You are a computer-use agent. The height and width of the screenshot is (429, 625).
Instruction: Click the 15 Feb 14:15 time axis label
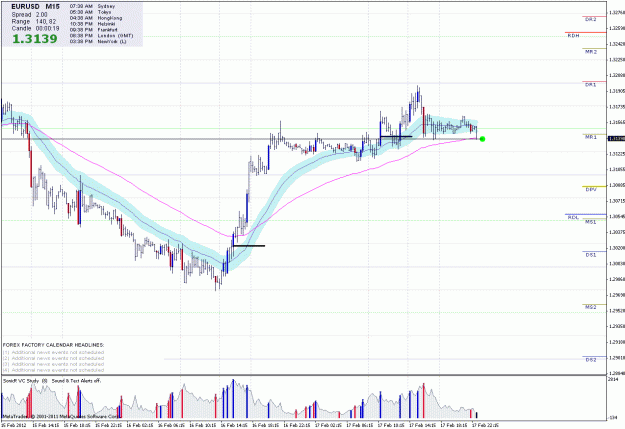[x=45, y=425]
